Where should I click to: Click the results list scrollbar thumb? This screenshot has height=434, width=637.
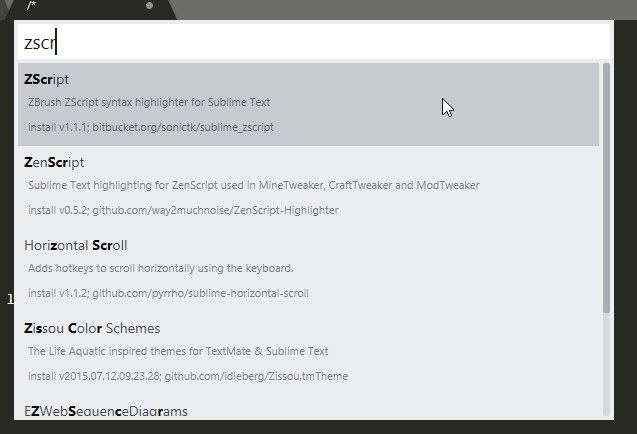[607, 188]
